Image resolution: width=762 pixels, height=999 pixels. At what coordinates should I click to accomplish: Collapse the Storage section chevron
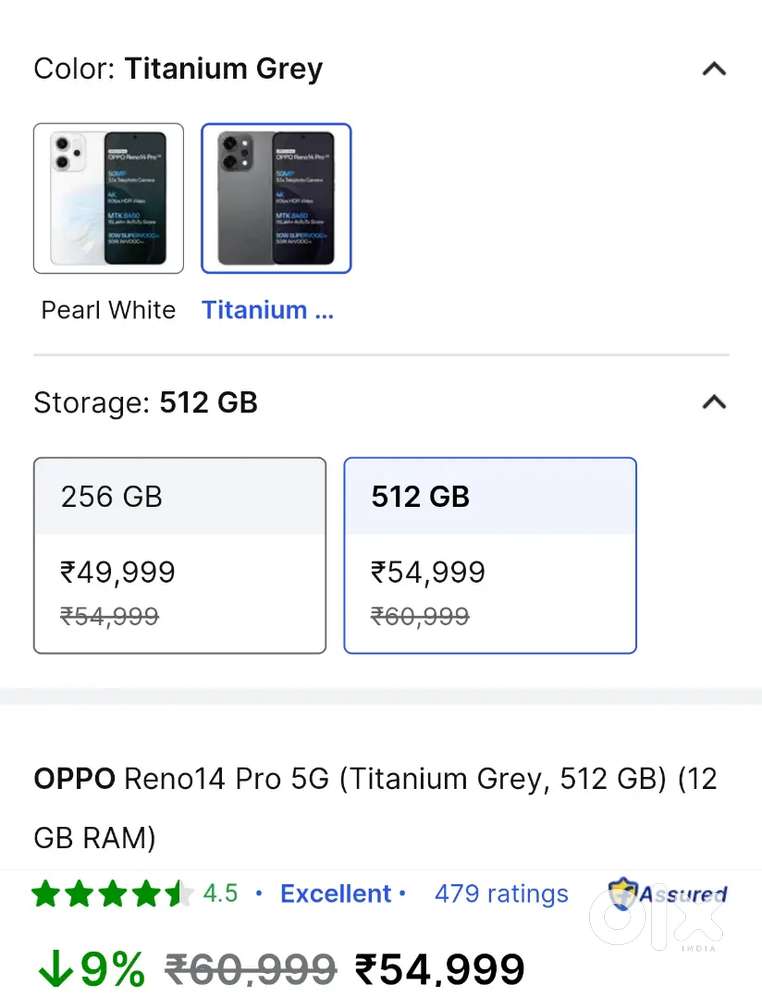tap(713, 402)
